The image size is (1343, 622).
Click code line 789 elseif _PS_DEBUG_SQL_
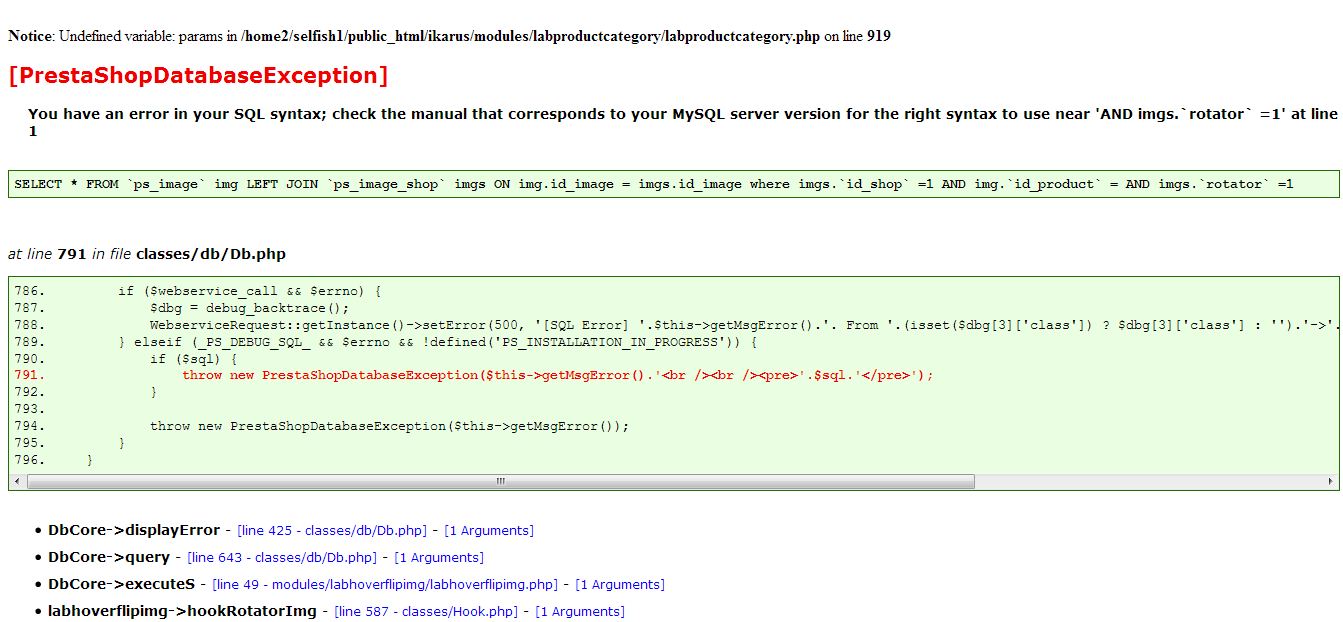(438, 342)
